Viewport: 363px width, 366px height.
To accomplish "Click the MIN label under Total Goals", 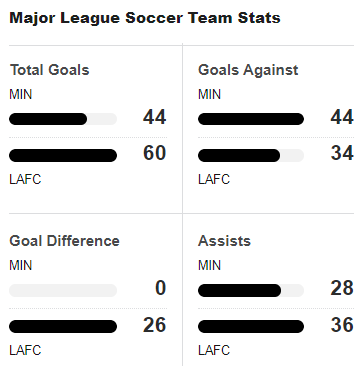I will (21, 95).
